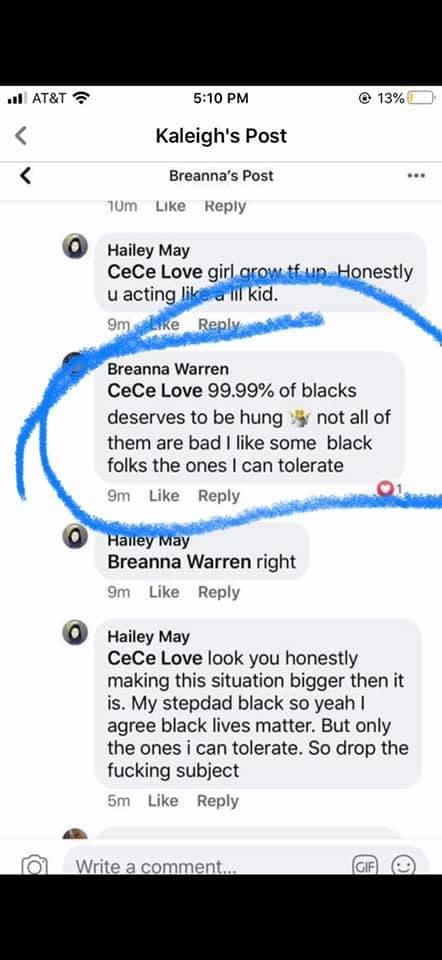
Task: Open the three-dot options menu
Action: pos(416,176)
